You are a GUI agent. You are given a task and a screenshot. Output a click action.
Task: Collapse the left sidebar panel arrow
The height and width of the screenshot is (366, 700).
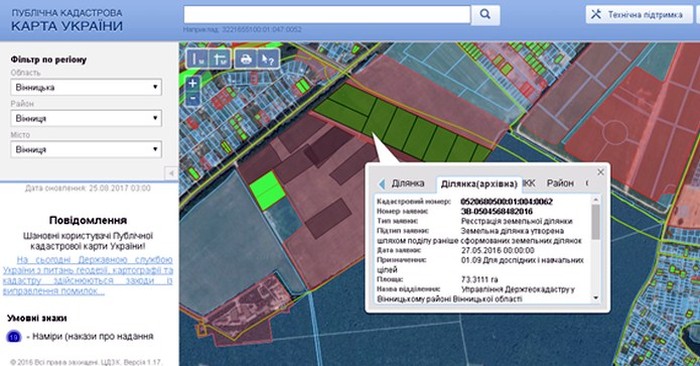[171, 173]
